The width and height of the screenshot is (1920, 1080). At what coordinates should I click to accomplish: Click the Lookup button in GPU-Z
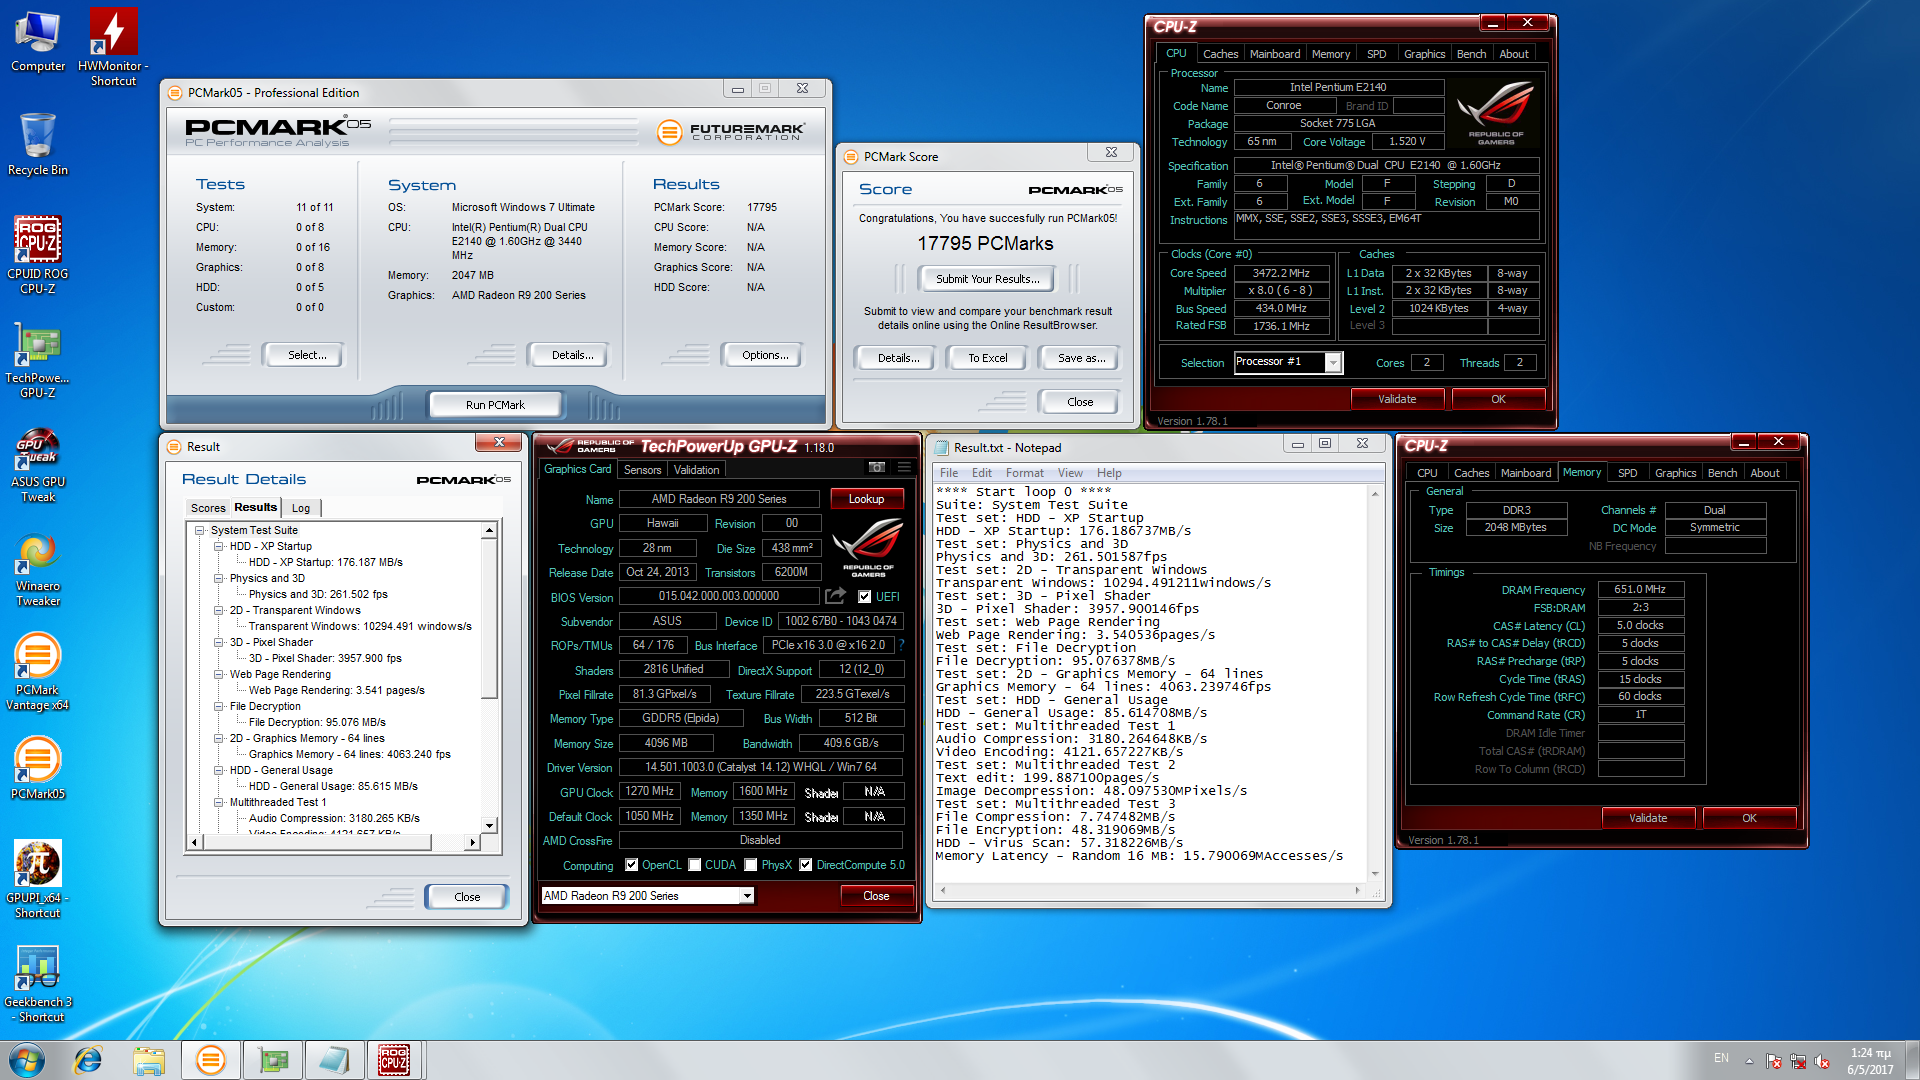pyautogui.click(x=866, y=499)
